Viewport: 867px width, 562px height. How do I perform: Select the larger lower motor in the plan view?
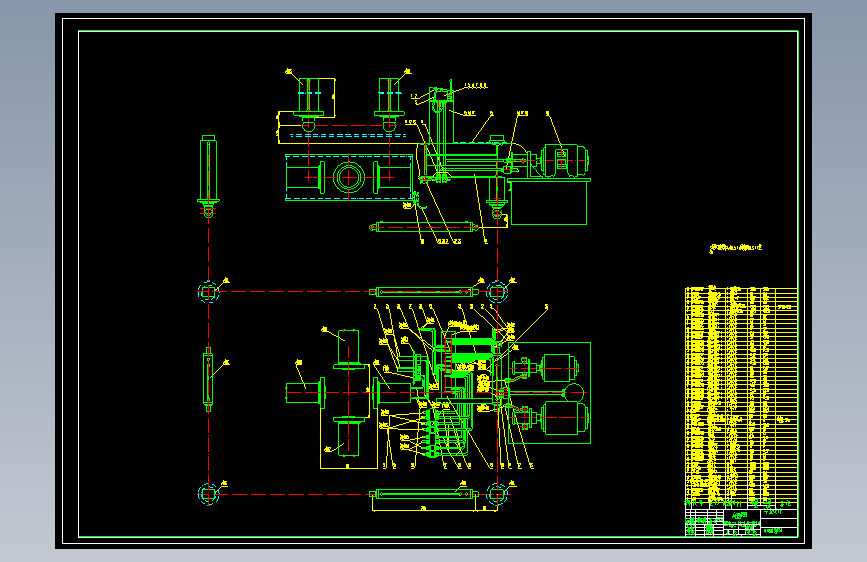coord(564,418)
